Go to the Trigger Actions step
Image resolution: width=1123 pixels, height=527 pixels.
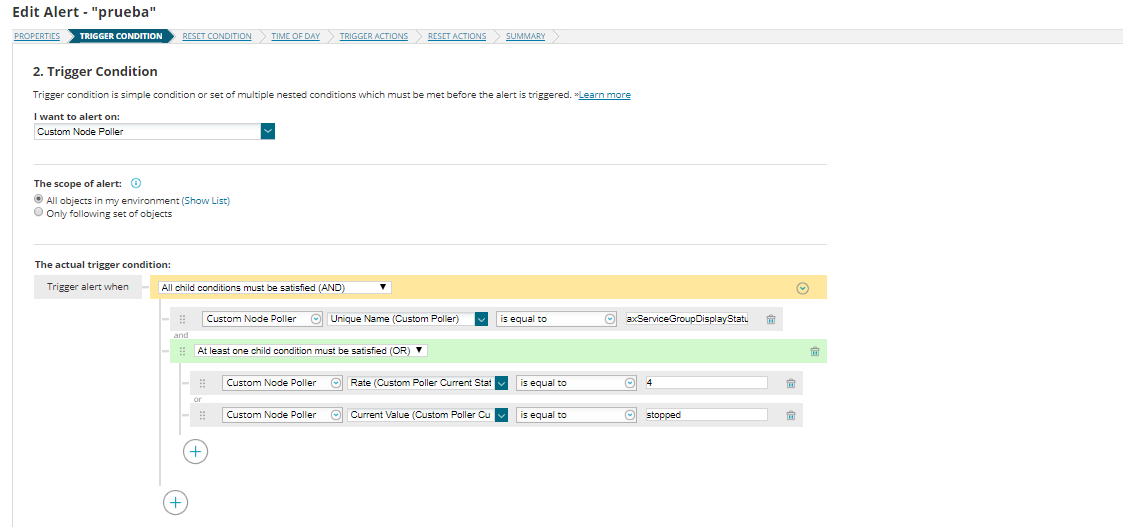click(374, 37)
